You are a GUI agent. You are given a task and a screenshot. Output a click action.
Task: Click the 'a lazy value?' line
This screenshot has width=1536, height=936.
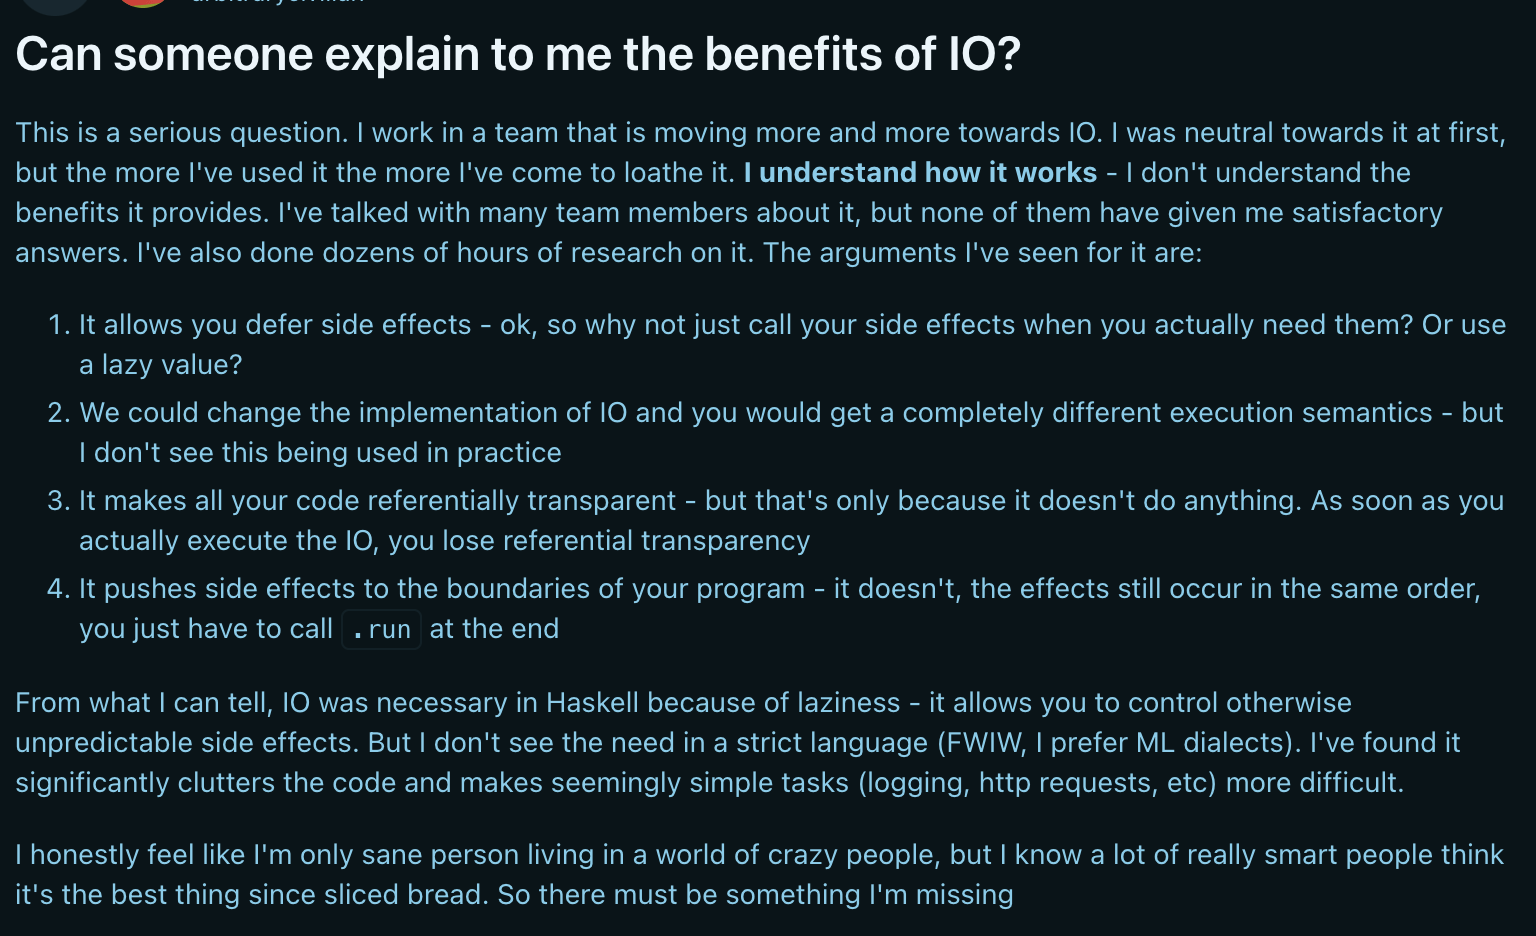pyautogui.click(x=161, y=364)
